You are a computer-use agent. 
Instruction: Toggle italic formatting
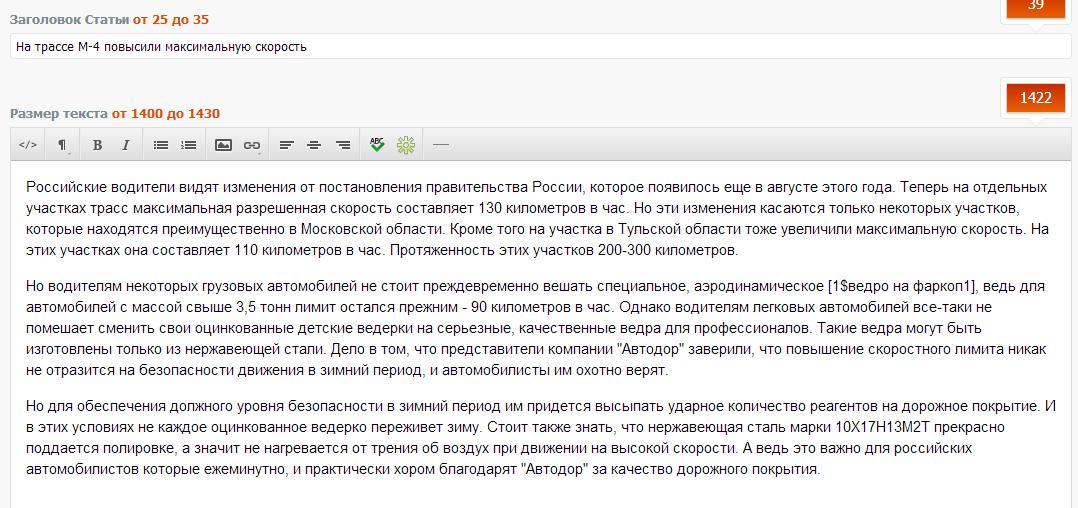coord(126,145)
